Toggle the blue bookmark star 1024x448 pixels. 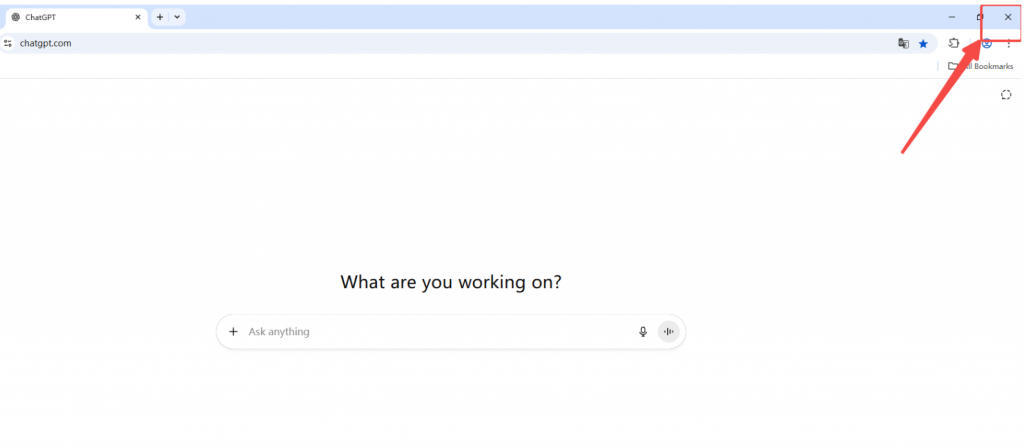point(923,44)
